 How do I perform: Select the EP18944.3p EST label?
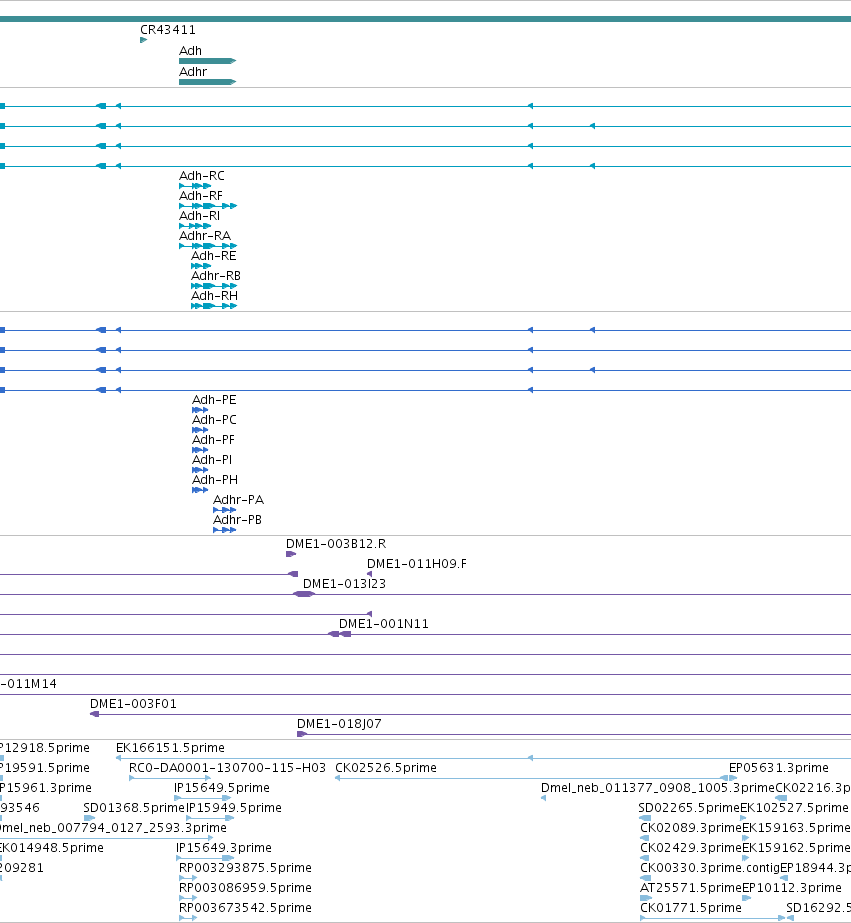tap(815, 868)
